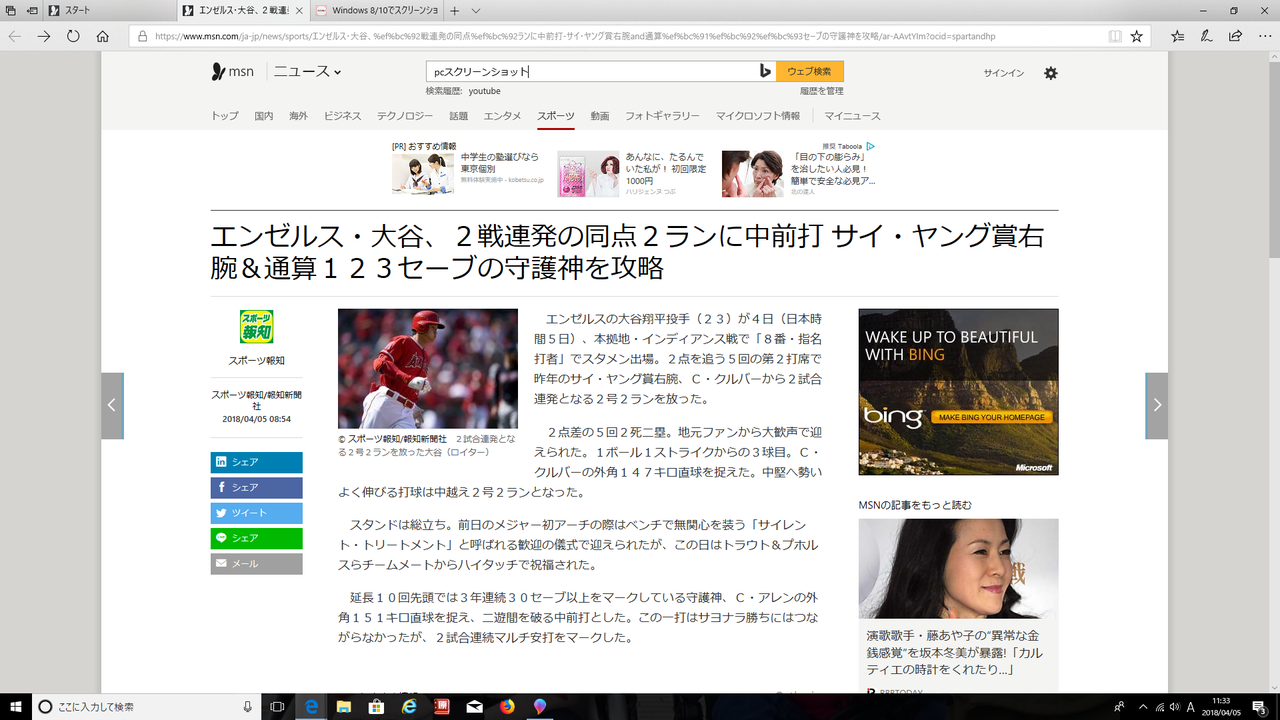Viewport: 1280px width, 720px height.
Task: Click the ウェブ検索 button
Action: pos(809,71)
